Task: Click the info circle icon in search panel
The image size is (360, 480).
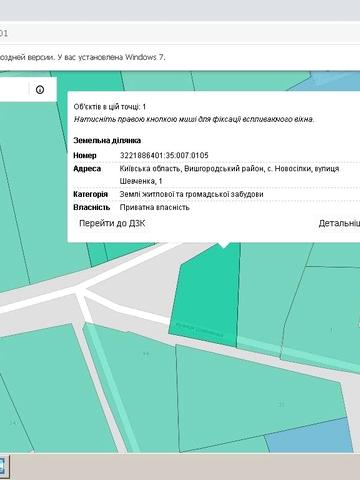Action: coord(40,89)
